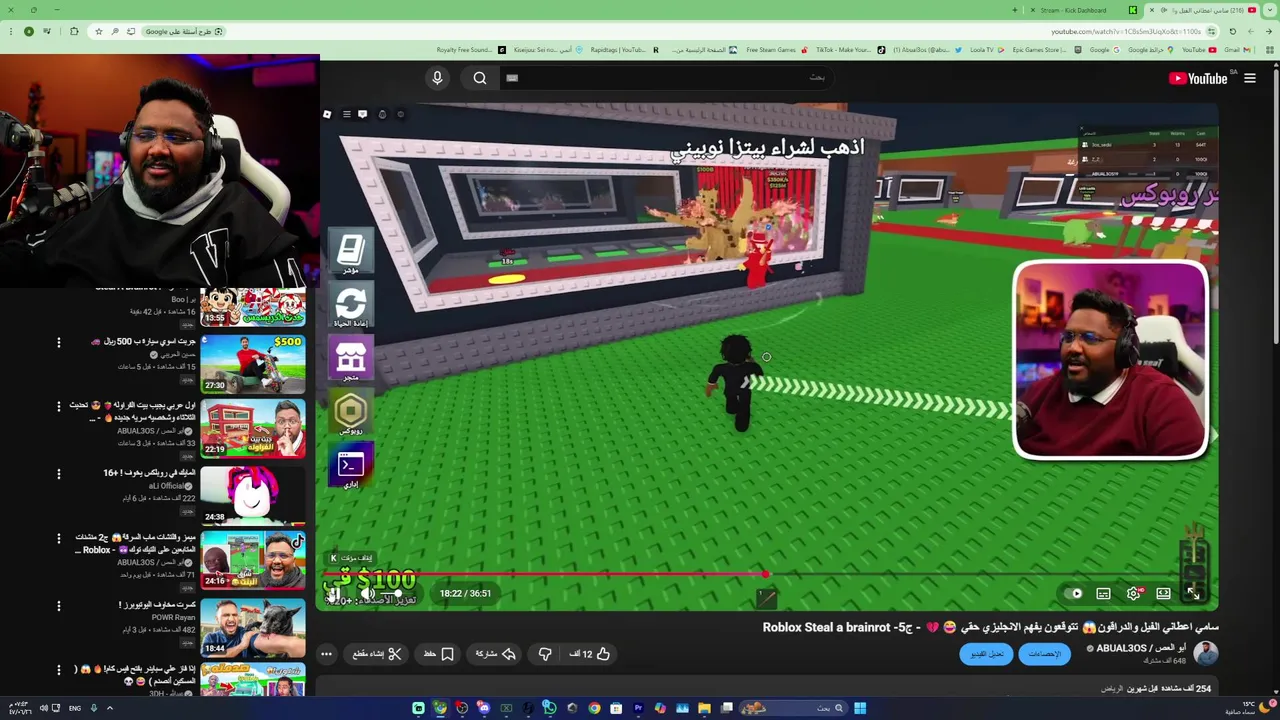Viewport: 1280px width, 720px height.
Task: Pause the video with the play/pause button
Action: (336, 594)
